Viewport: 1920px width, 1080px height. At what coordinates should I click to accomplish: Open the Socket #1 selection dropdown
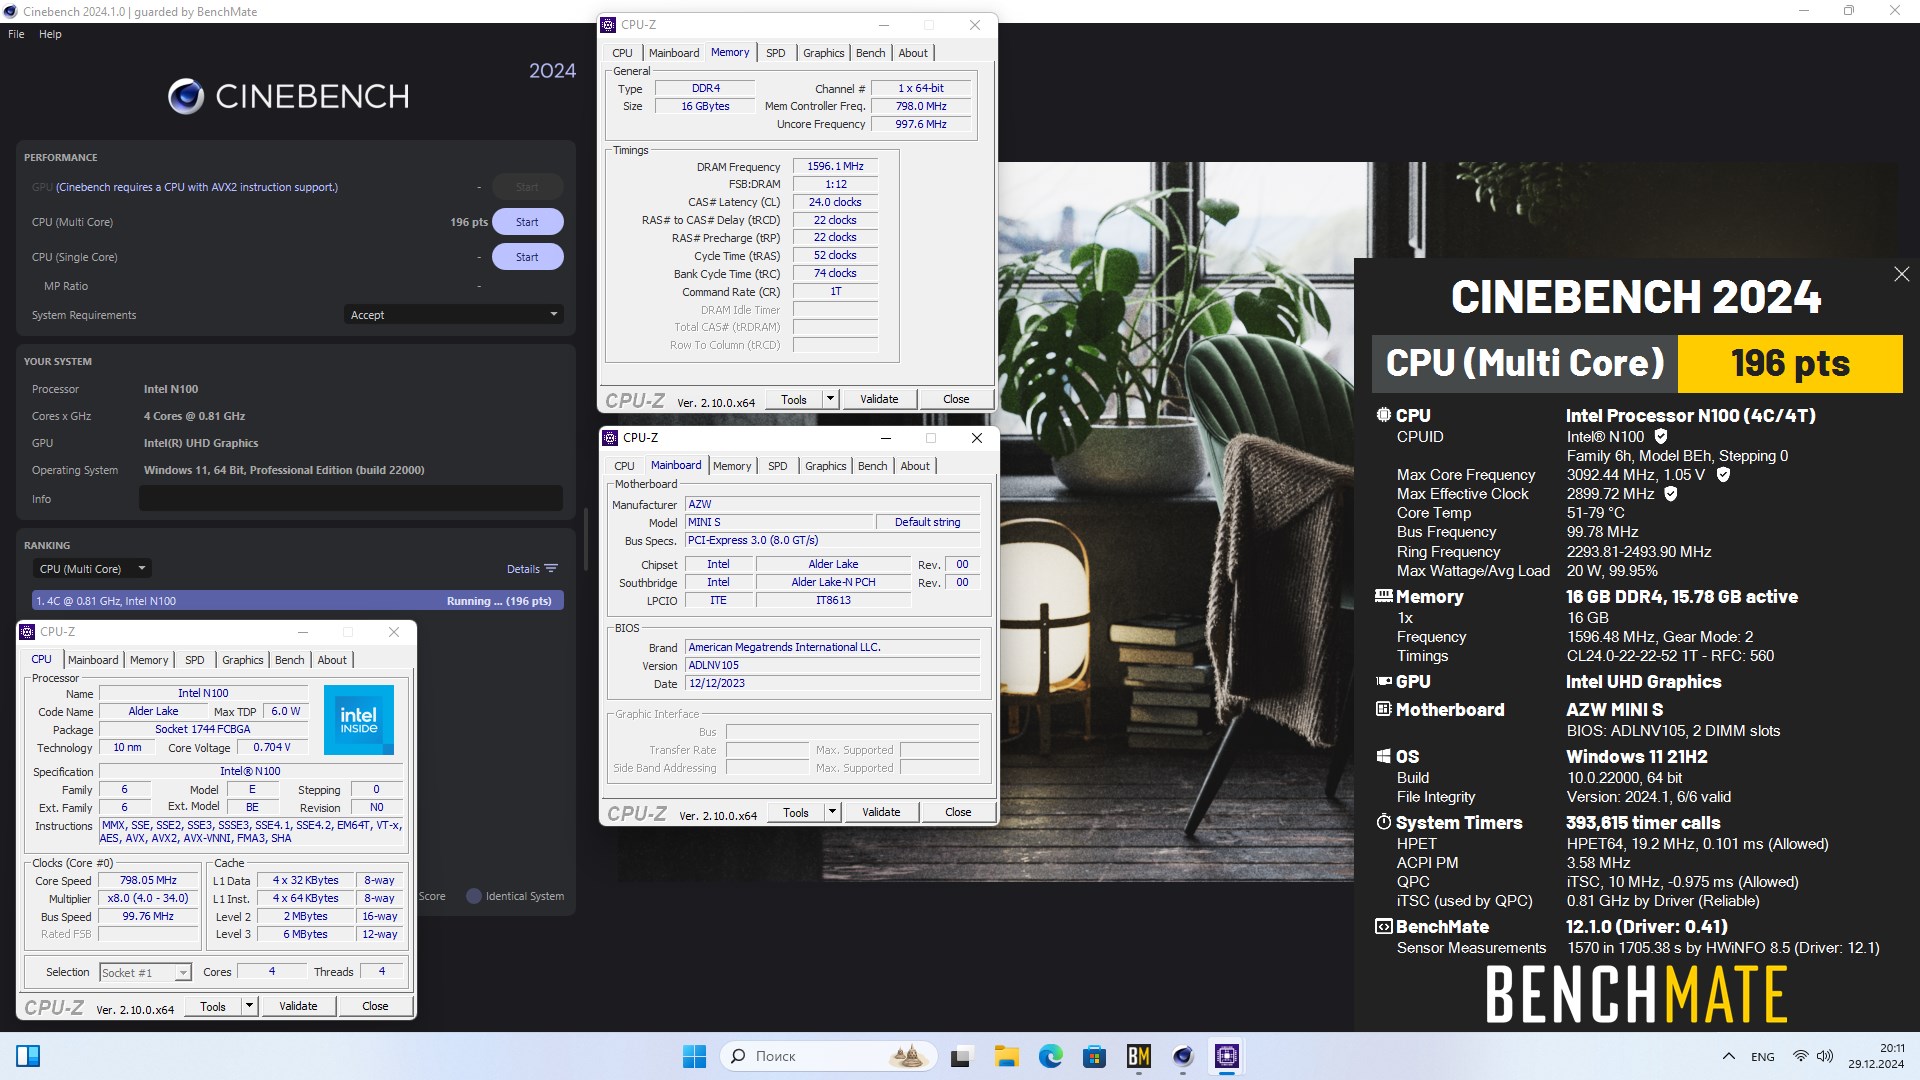(x=145, y=972)
